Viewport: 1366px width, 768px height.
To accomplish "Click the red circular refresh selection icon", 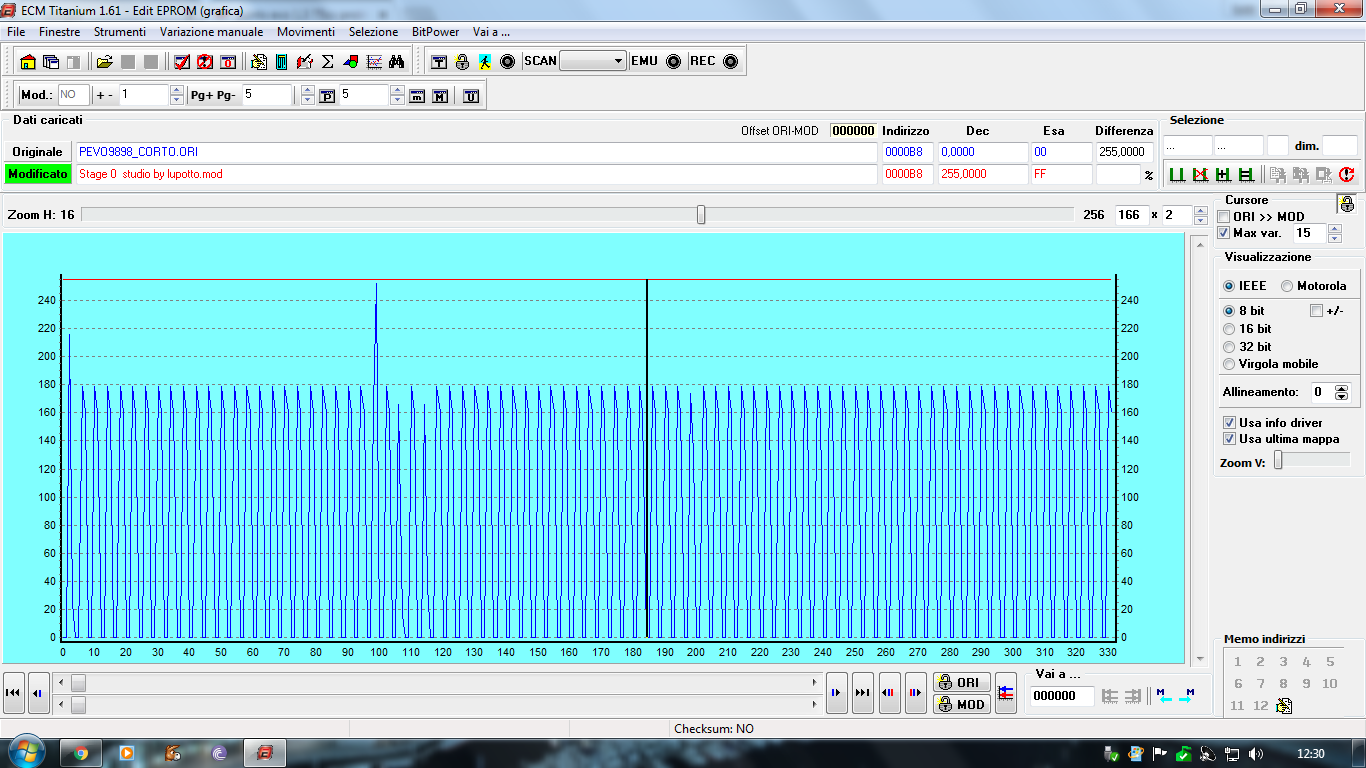I will [x=1347, y=175].
